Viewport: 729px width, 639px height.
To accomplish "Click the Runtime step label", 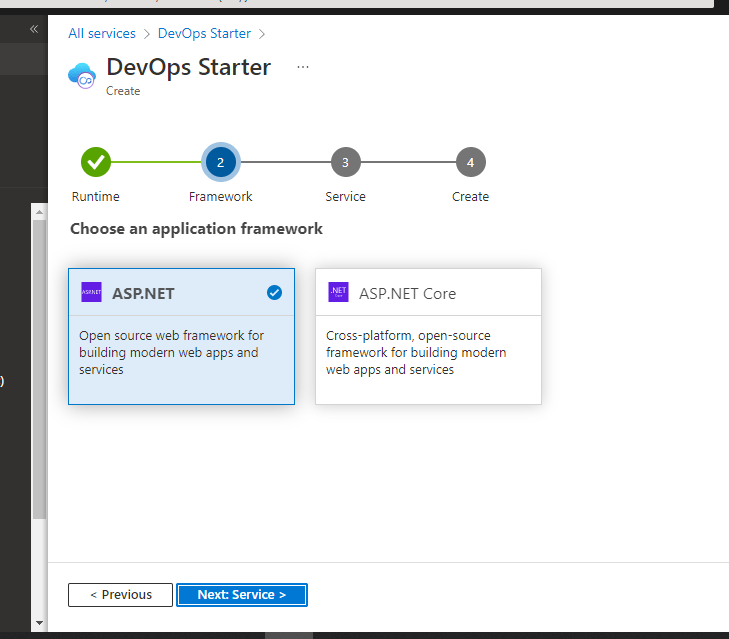I will coord(96,197).
